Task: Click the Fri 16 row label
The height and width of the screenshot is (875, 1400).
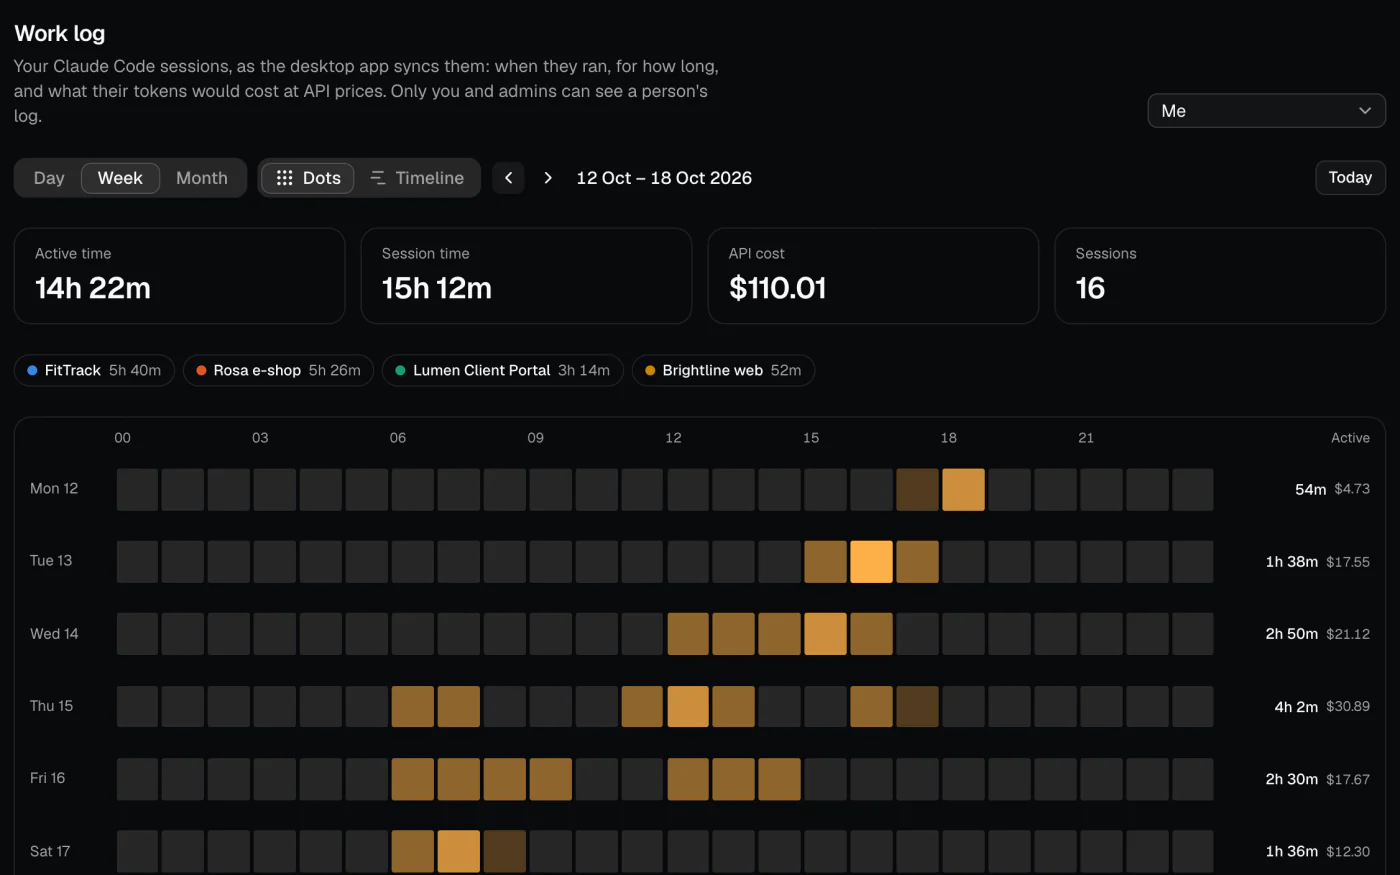Action: (47, 778)
